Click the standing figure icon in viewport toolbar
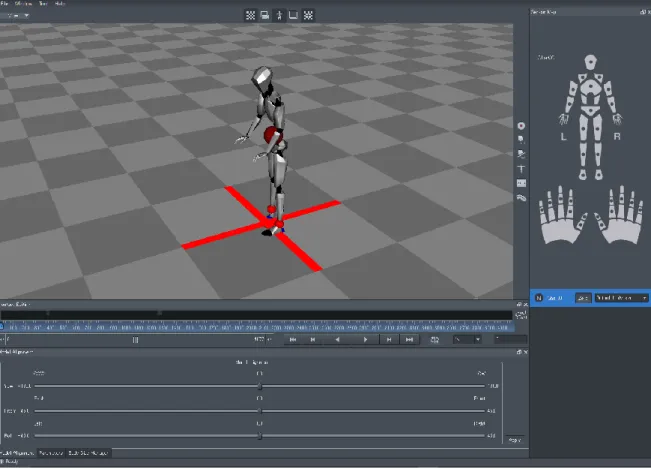Screen dimensions: 651x469 (x=279, y=15)
